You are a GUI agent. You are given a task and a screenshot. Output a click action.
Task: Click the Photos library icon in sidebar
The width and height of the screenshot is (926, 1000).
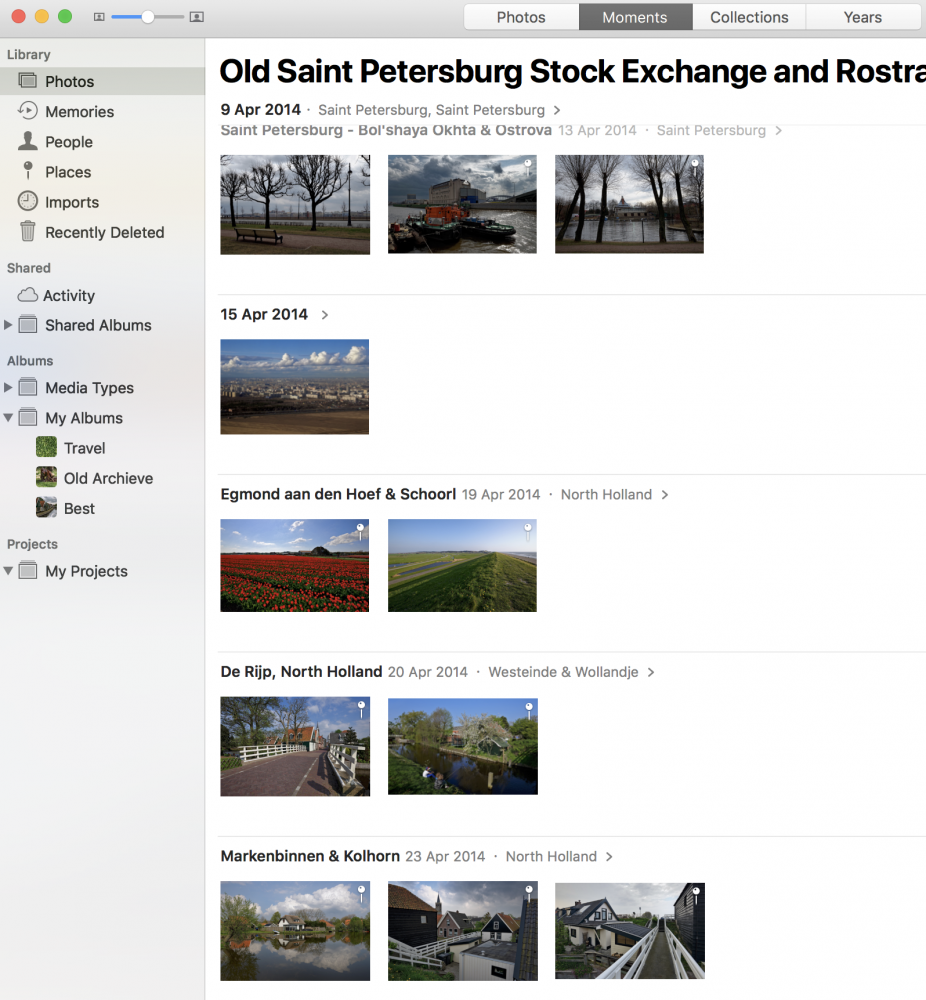[x=27, y=81]
